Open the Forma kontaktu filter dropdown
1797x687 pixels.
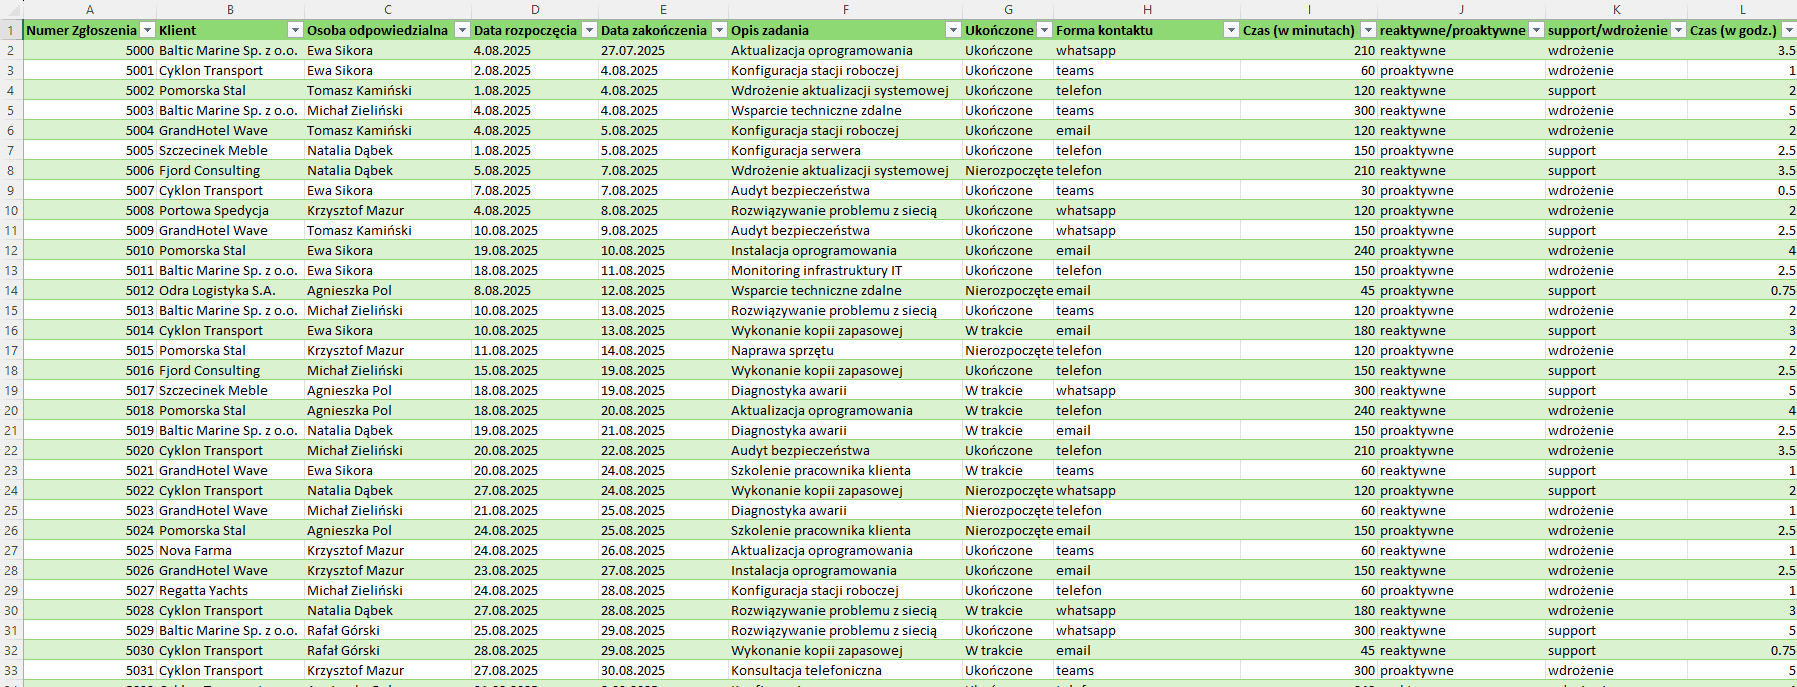click(1231, 30)
